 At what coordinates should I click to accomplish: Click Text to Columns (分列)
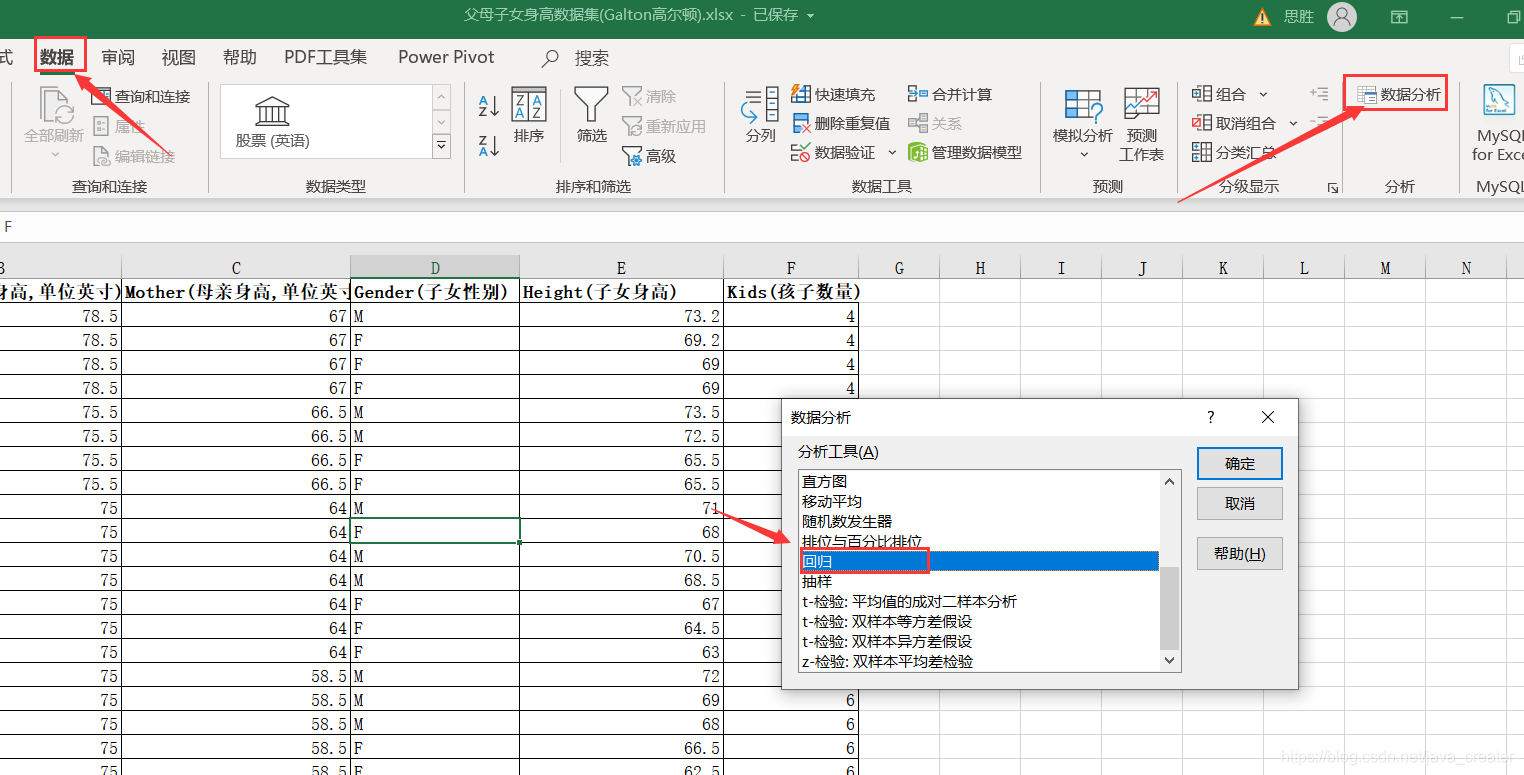pos(760,115)
